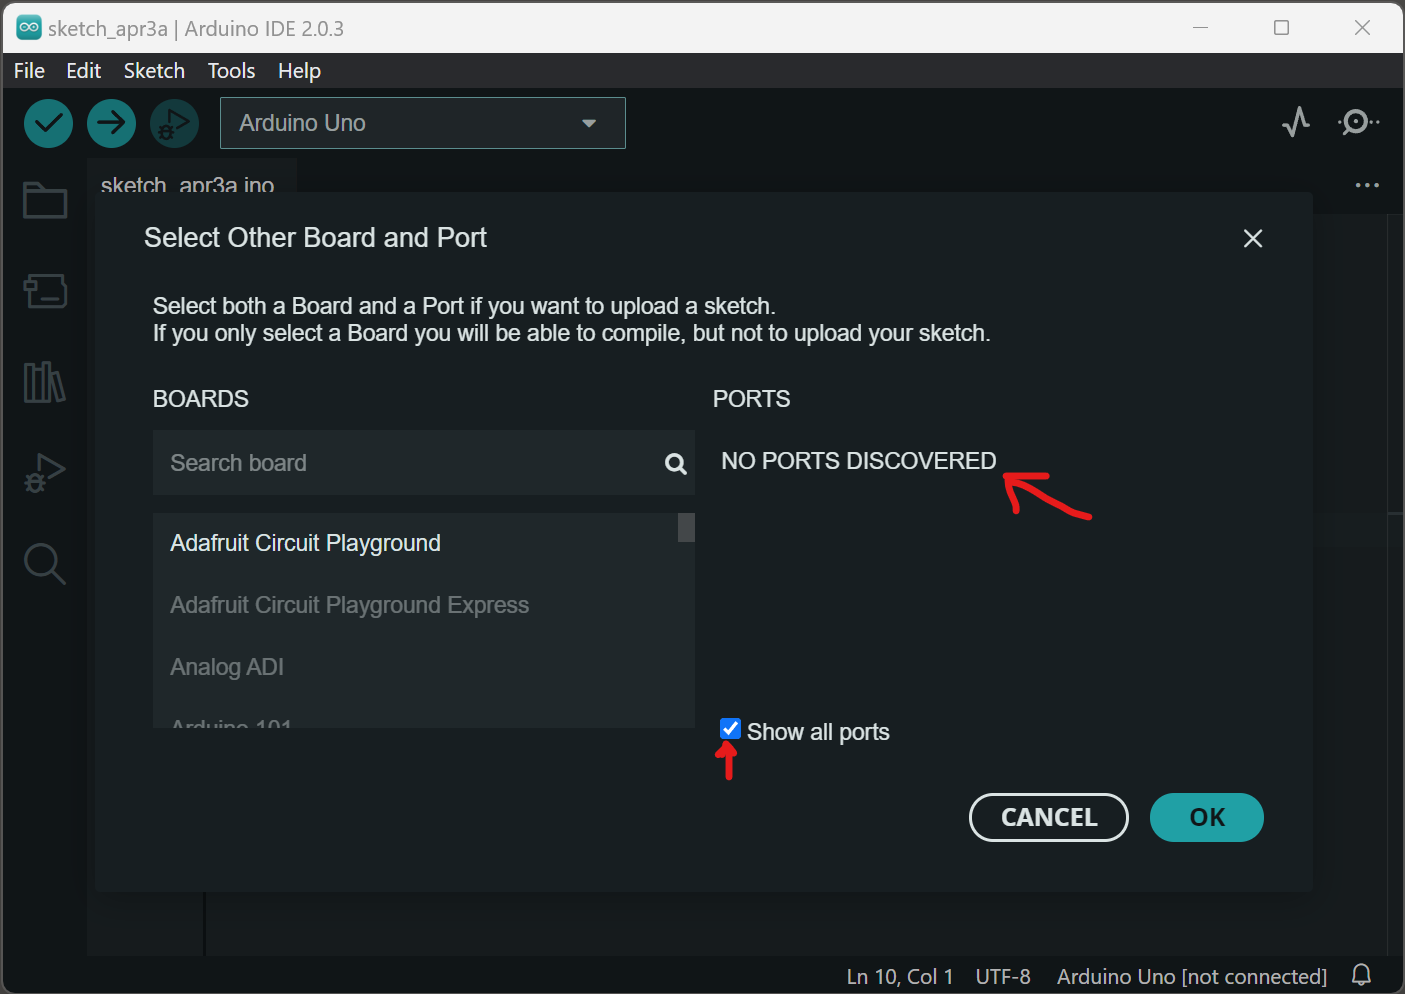Image resolution: width=1405 pixels, height=994 pixels.
Task: Select Adafruit Circuit Playground board
Action: [x=415, y=543]
